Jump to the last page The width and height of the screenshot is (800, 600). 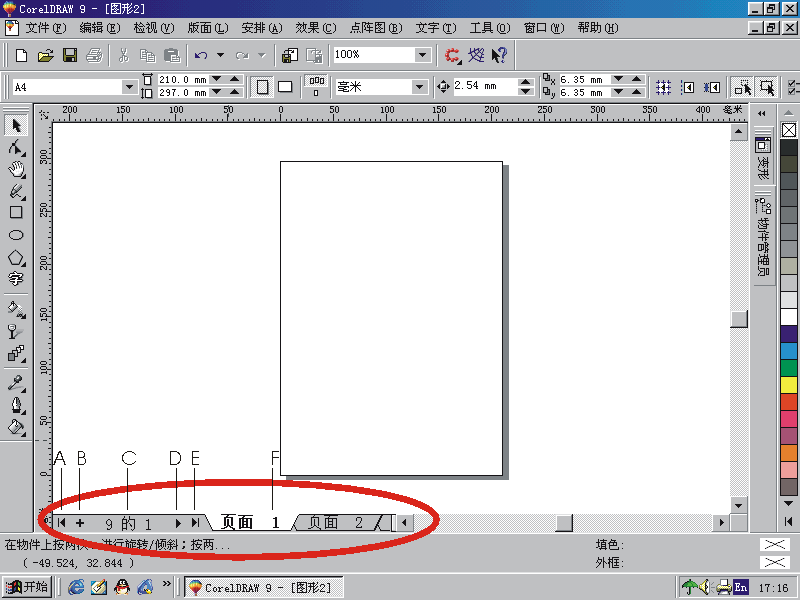click(195, 522)
